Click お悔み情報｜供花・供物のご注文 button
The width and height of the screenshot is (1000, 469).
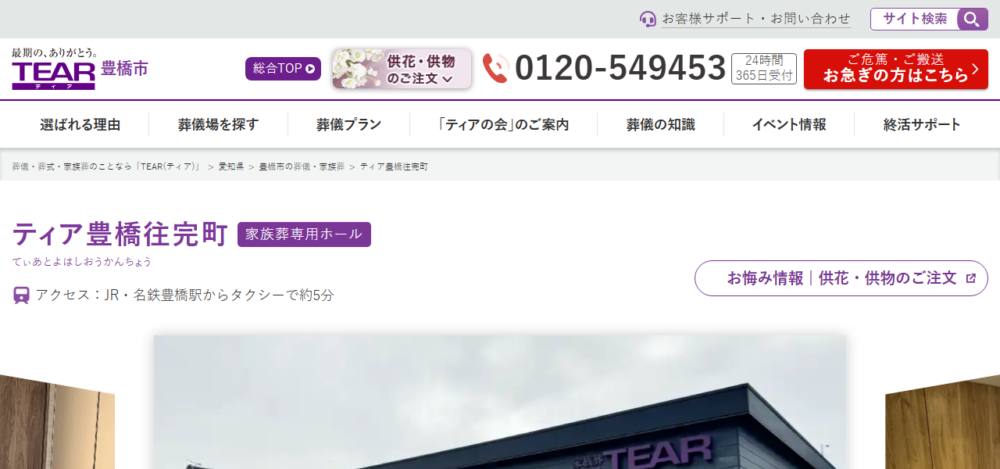point(841,278)
